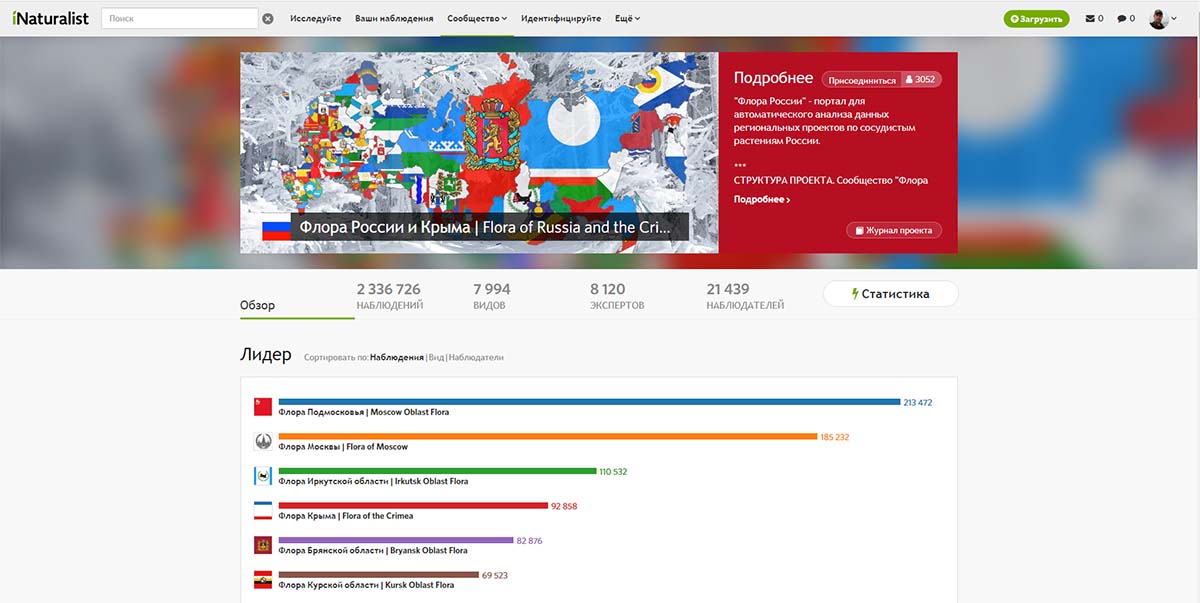Screen dimensions: 1200x603
Task: Click the 3052 members count badge
Action: point(920,79)
